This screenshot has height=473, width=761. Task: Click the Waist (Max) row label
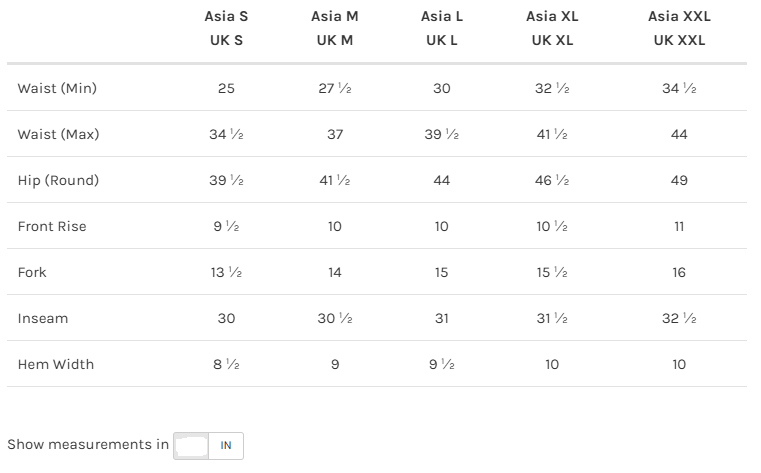coord(58,134)
